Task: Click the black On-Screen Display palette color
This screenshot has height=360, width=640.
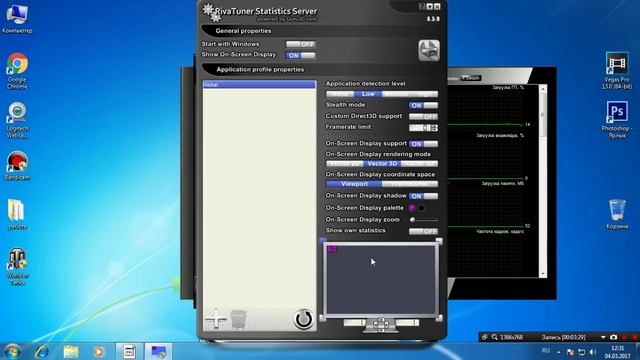Action: click(x=421, y=208)
